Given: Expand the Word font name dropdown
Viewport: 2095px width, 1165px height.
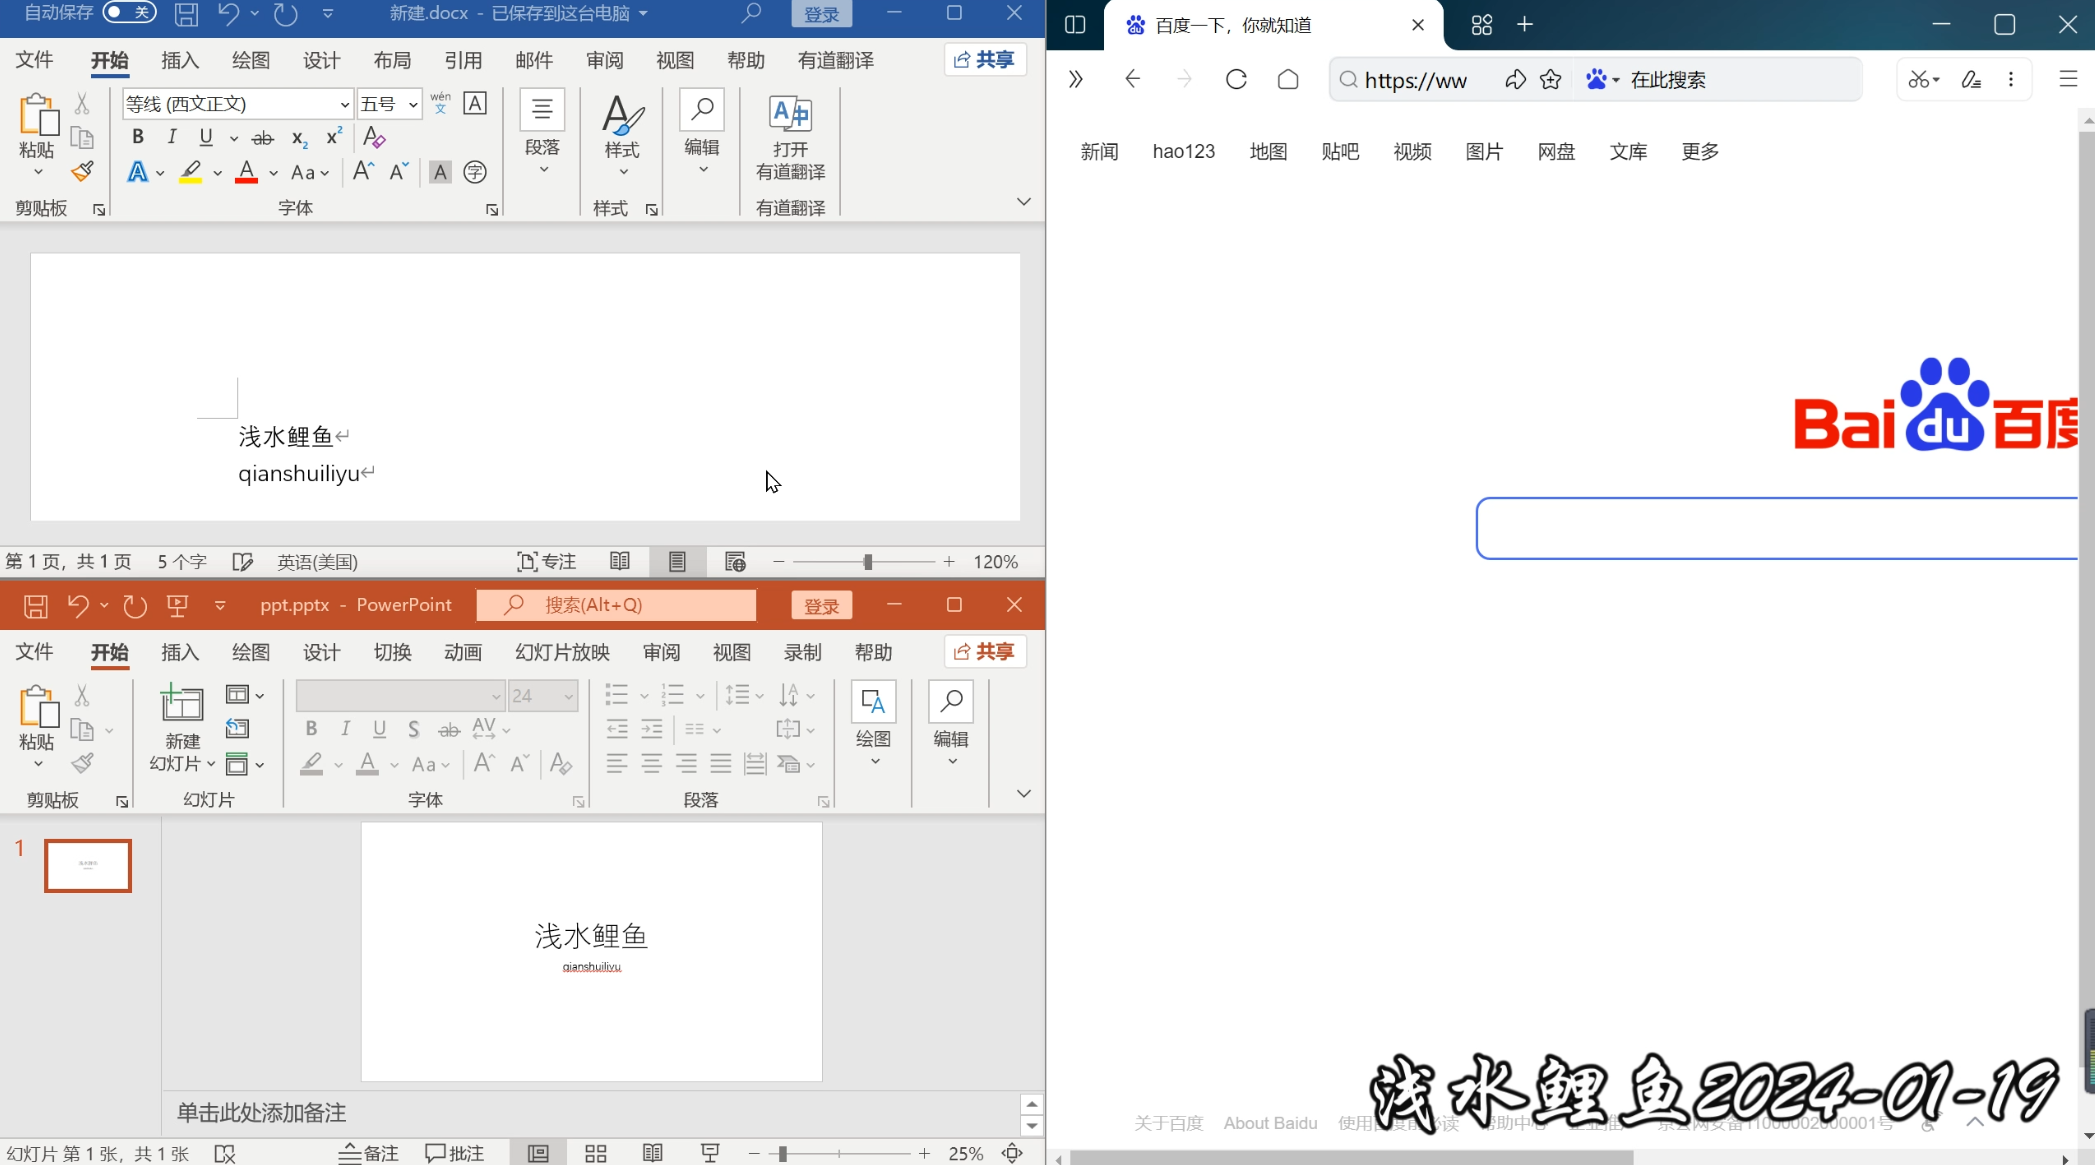Looking at the screenshot, I should pos(344,104).
